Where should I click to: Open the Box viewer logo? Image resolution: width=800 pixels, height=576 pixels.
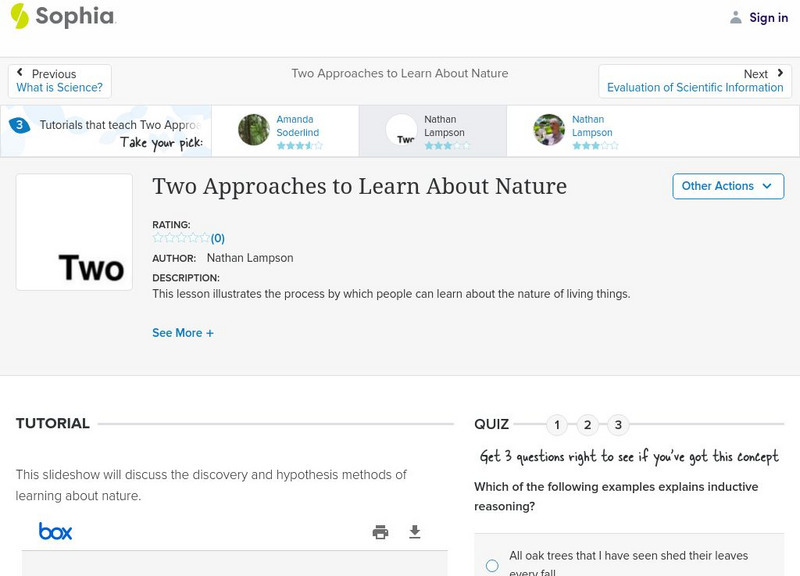[x=55, y=531]
